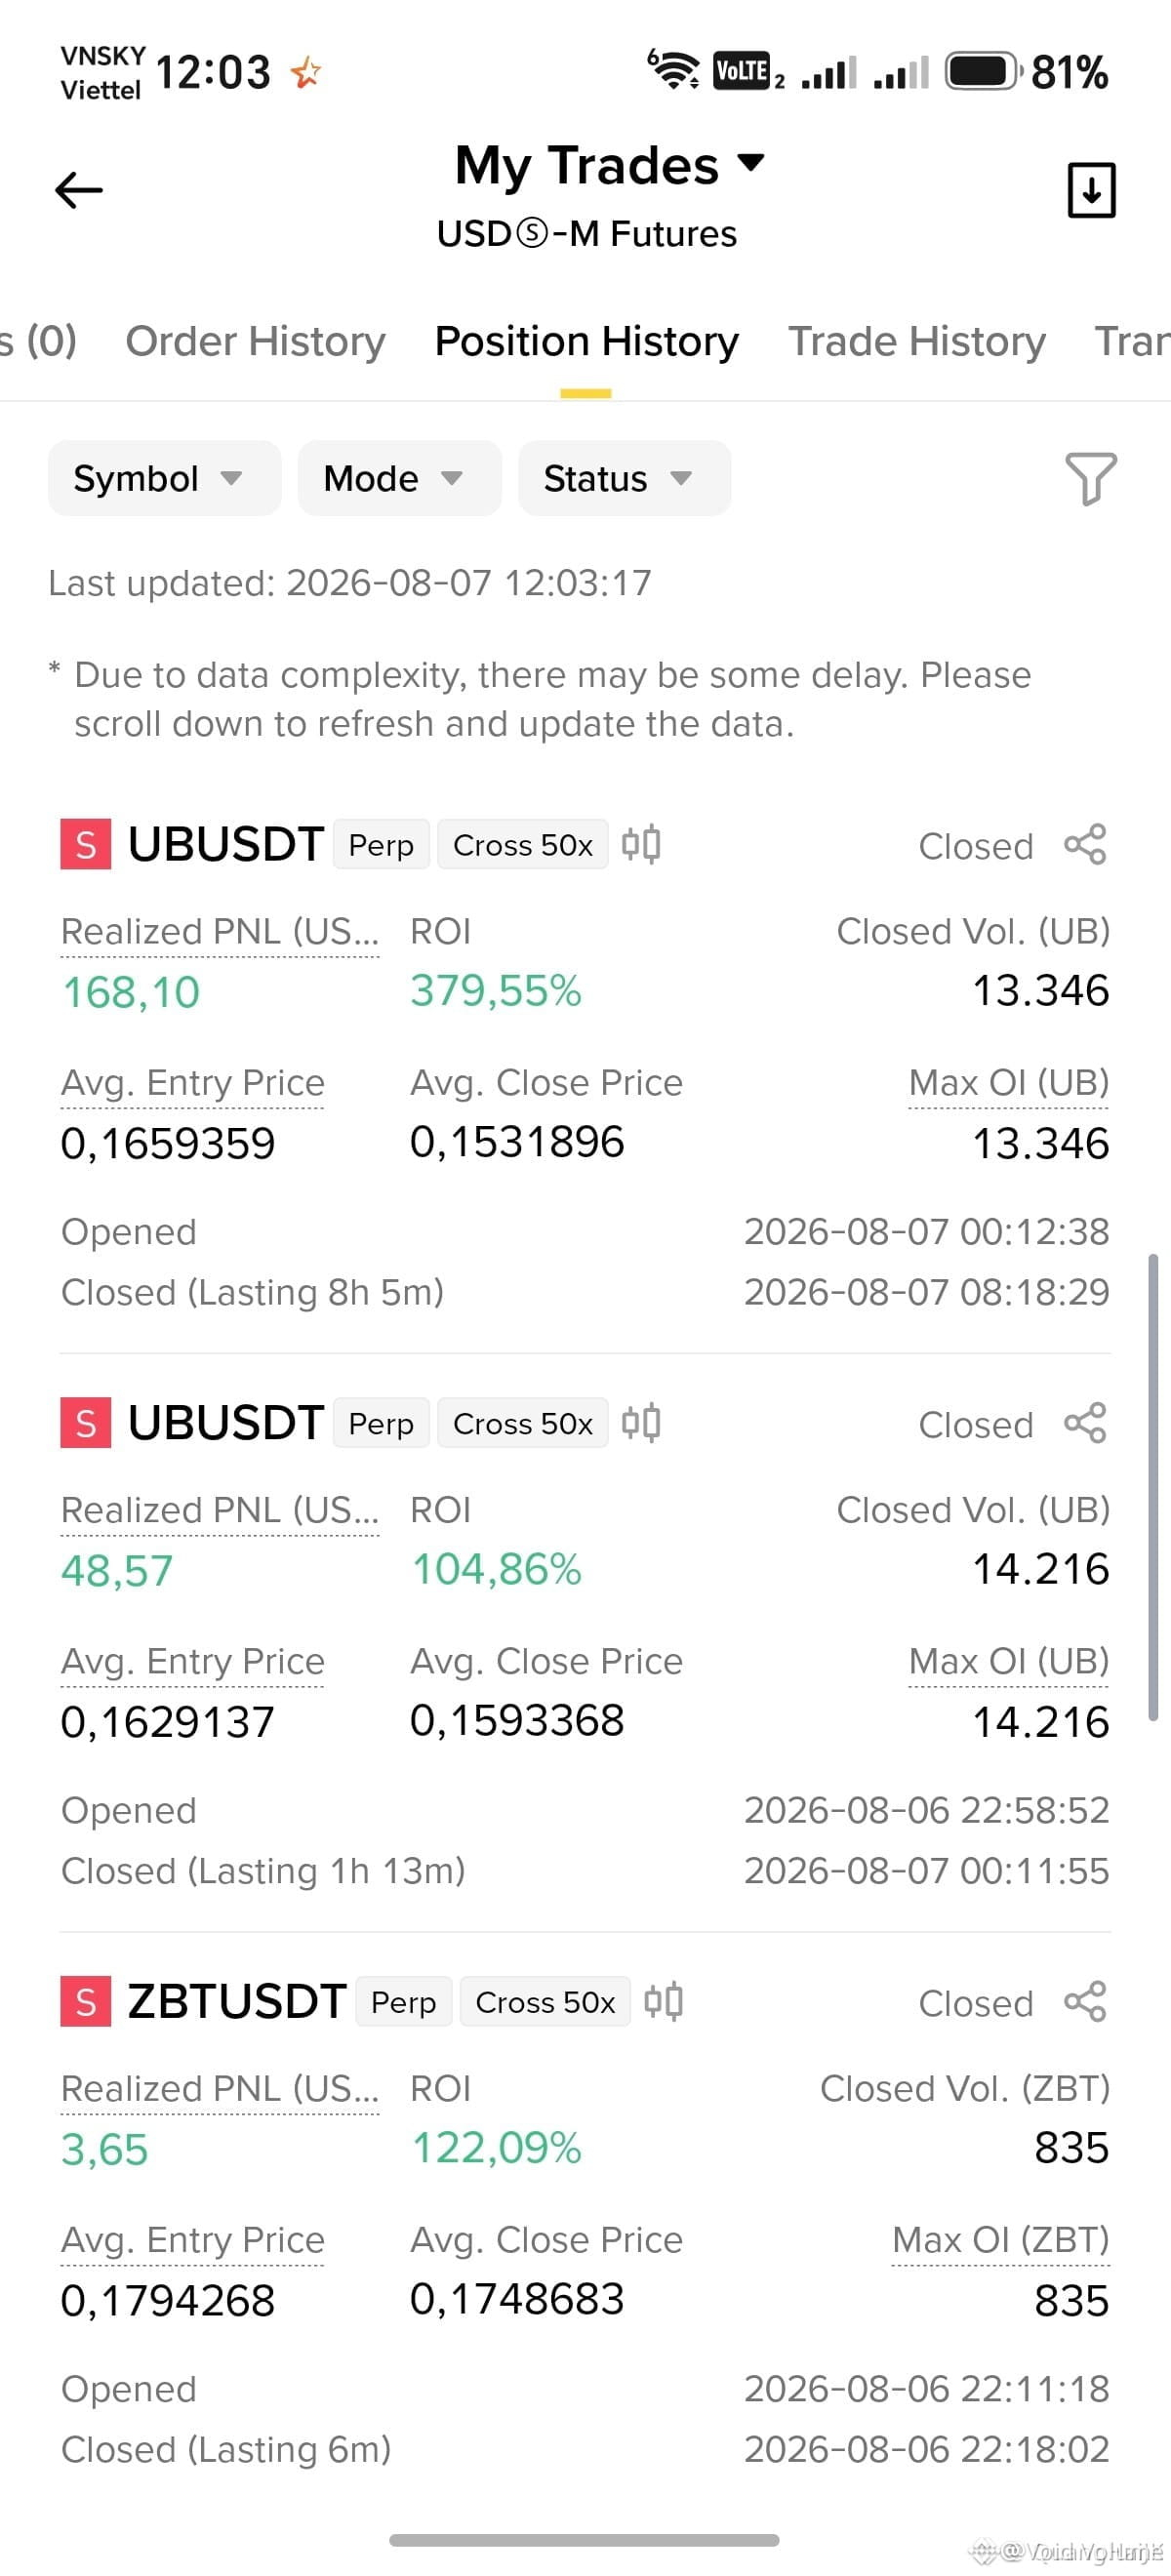Select the Position History tab
Viewport: 1171px width, 2576px height.
[x=586, y=341]
